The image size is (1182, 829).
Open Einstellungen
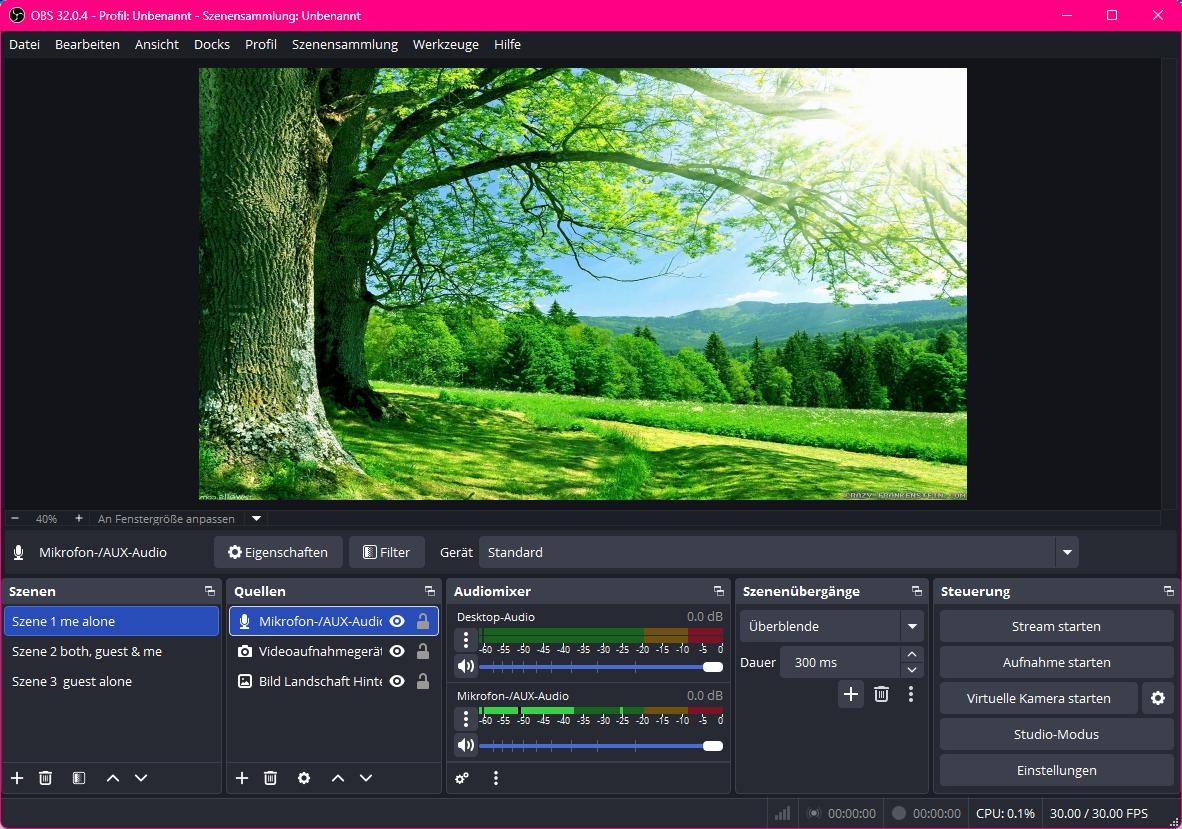coord(1056,770)
